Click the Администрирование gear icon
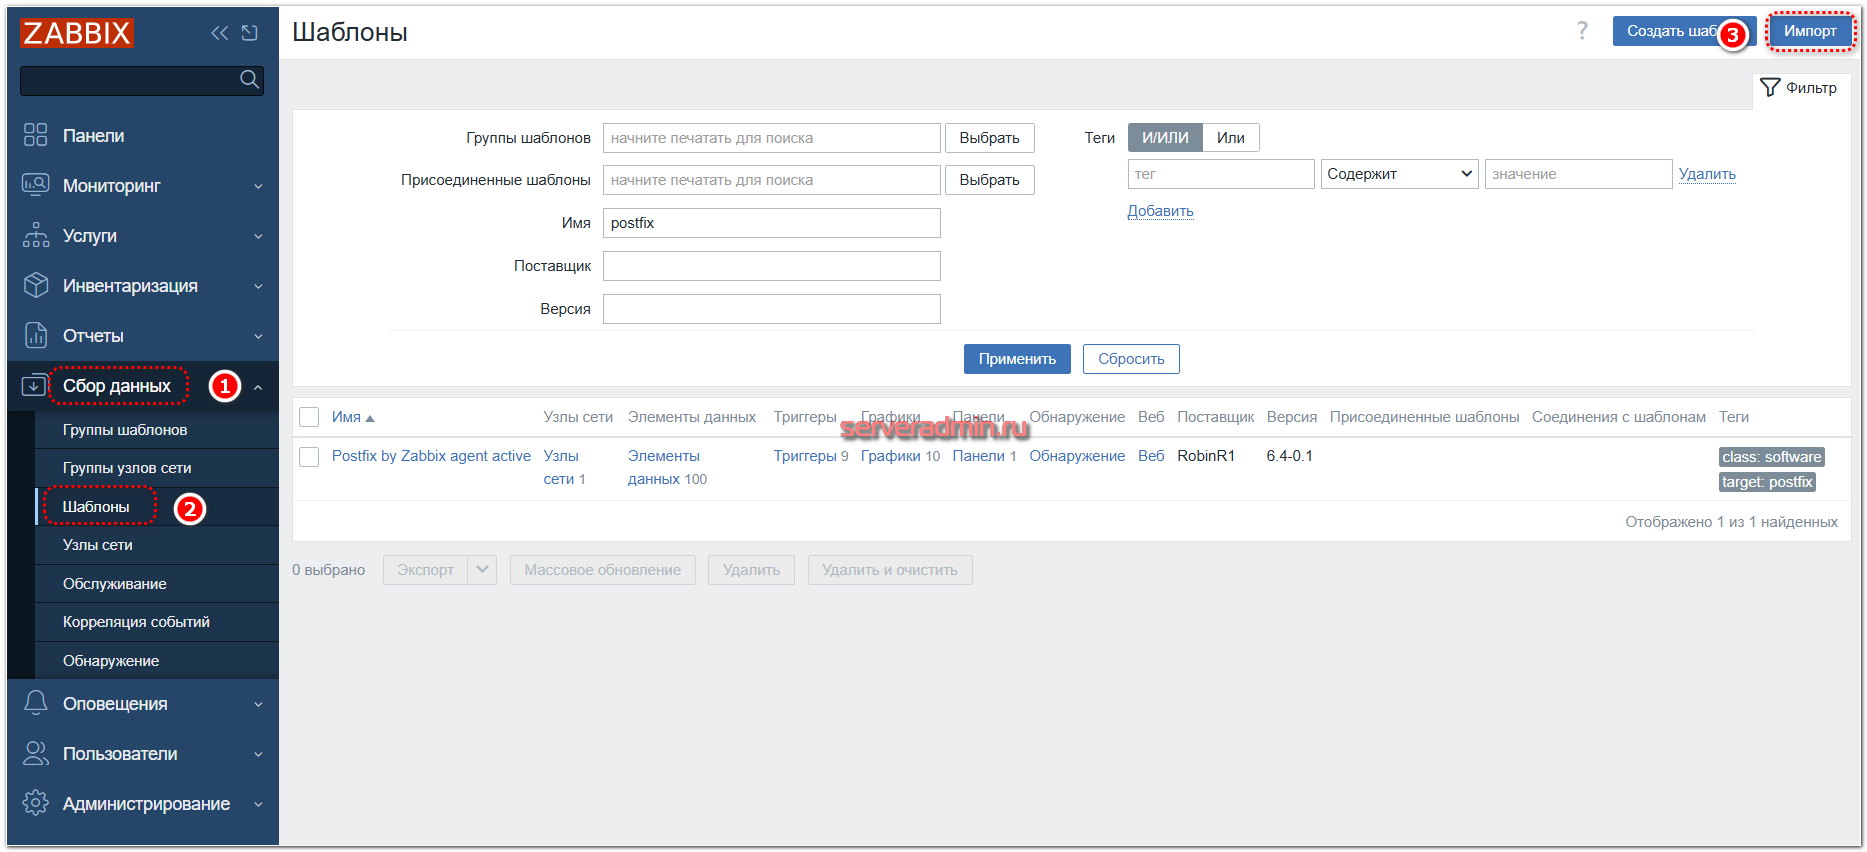 click(36, 803)
